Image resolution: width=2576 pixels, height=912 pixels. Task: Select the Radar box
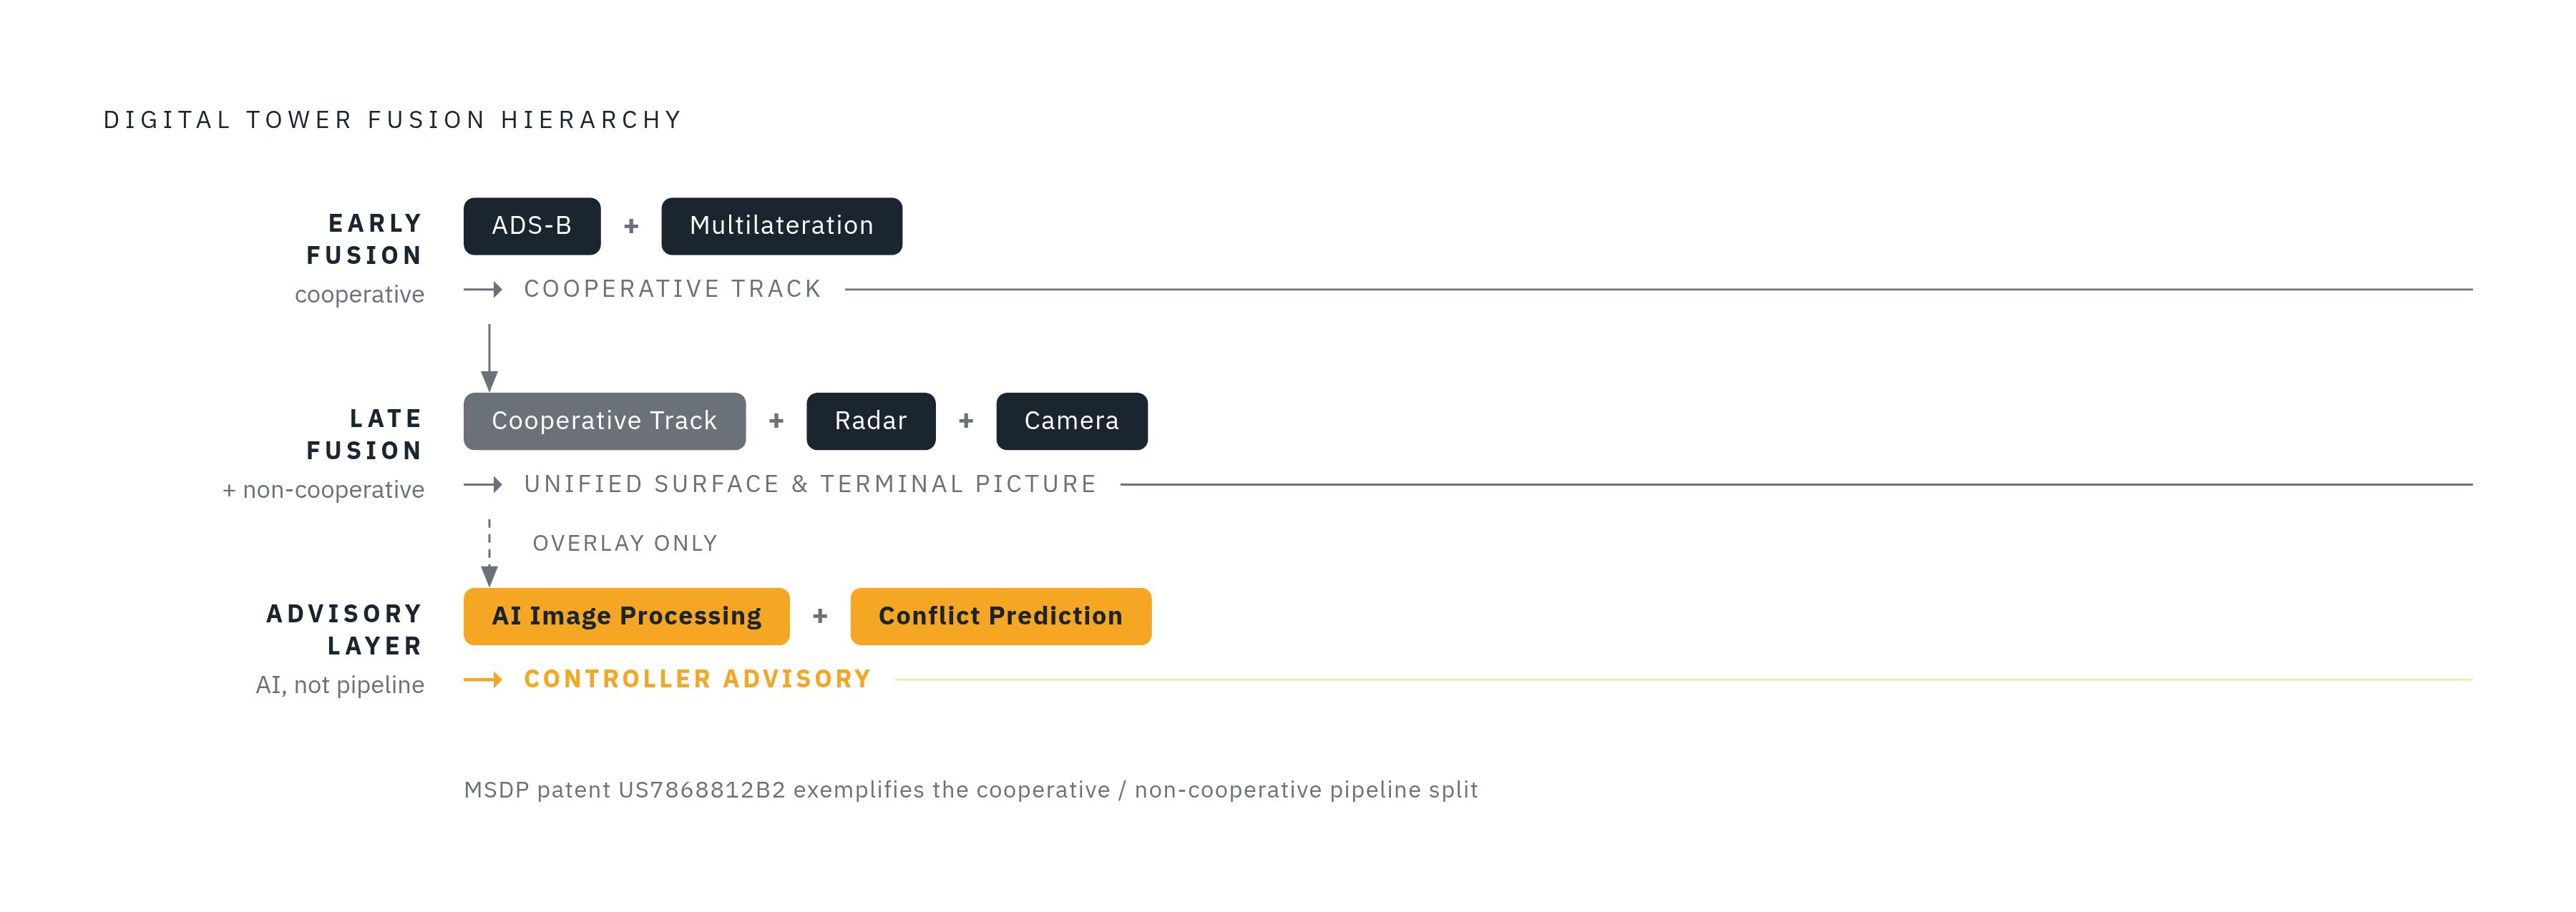click(871, 421)
